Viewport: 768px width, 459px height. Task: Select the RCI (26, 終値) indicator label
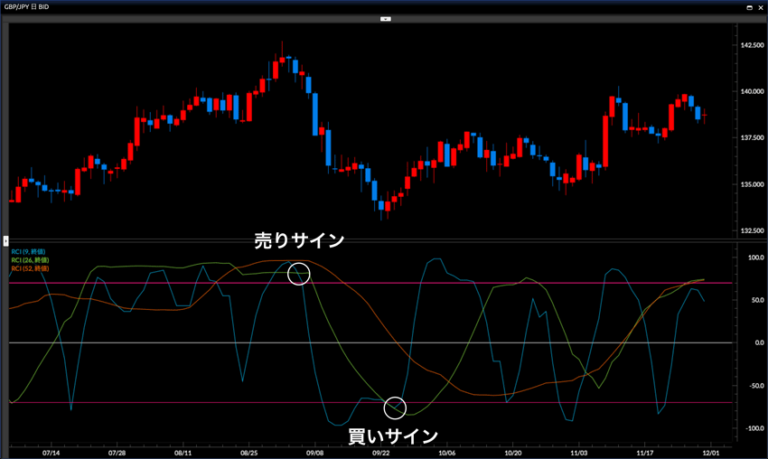coord(31,261)
